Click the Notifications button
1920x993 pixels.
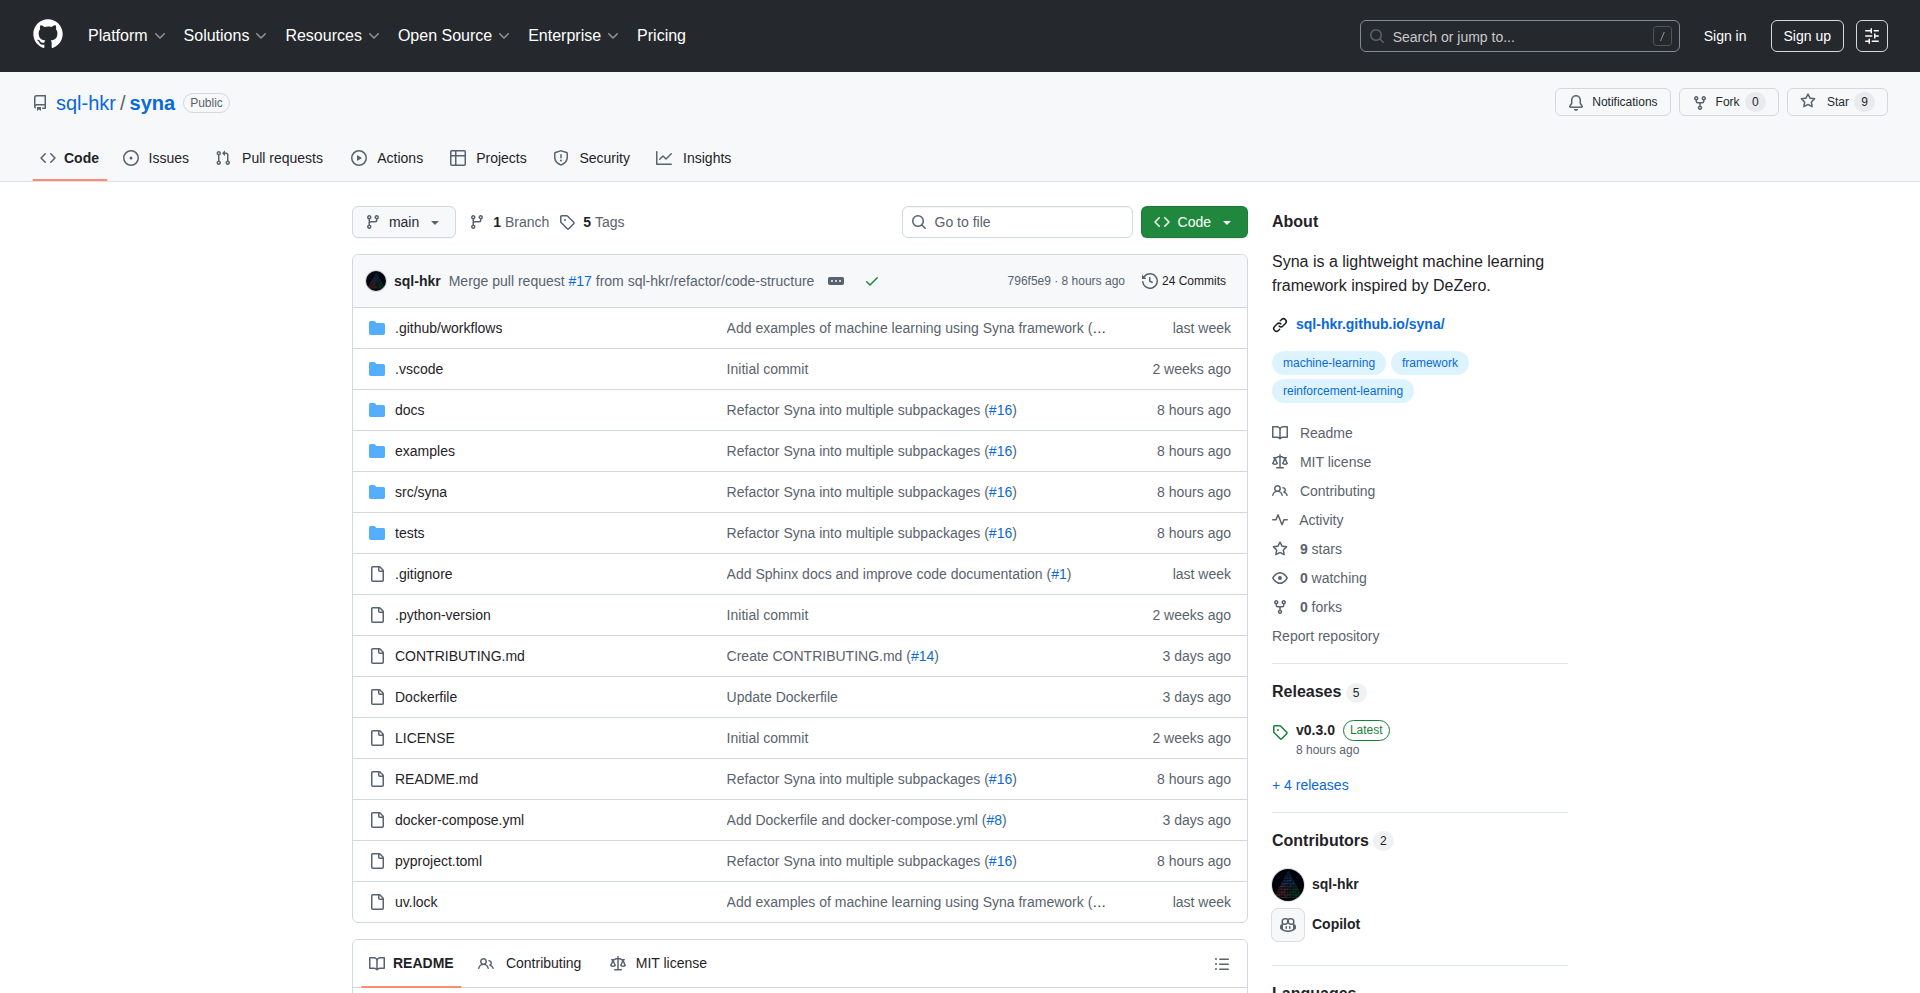point(1612,102)
